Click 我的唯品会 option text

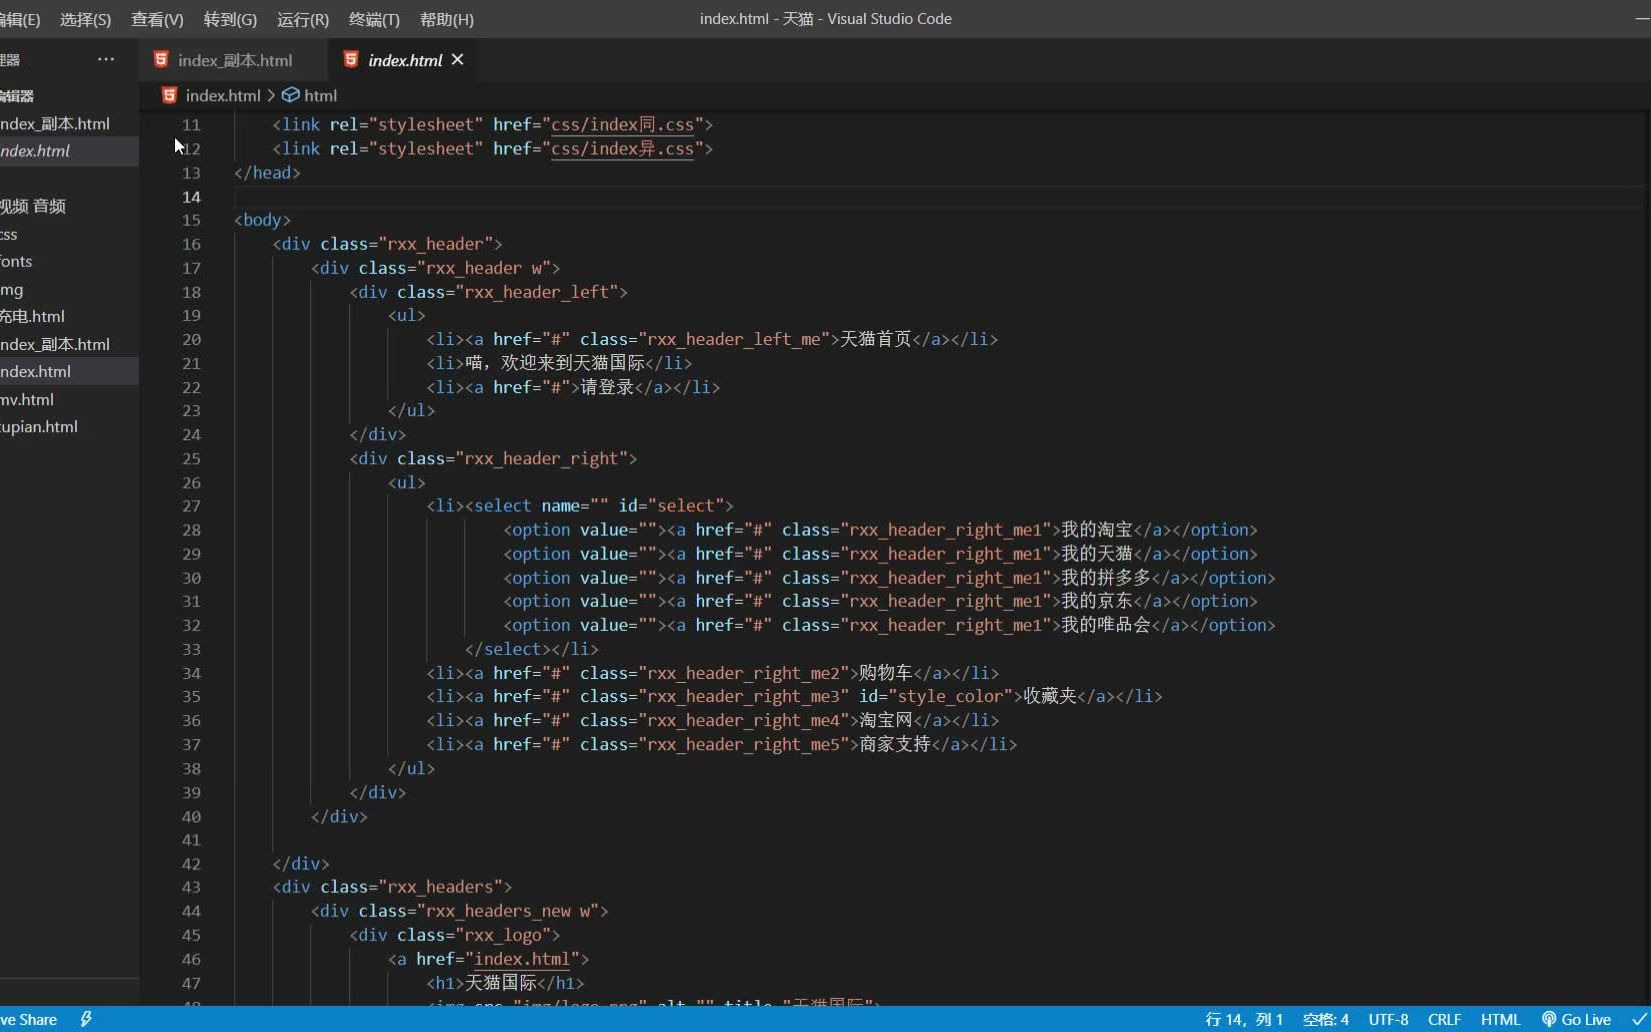(1106, 625)
